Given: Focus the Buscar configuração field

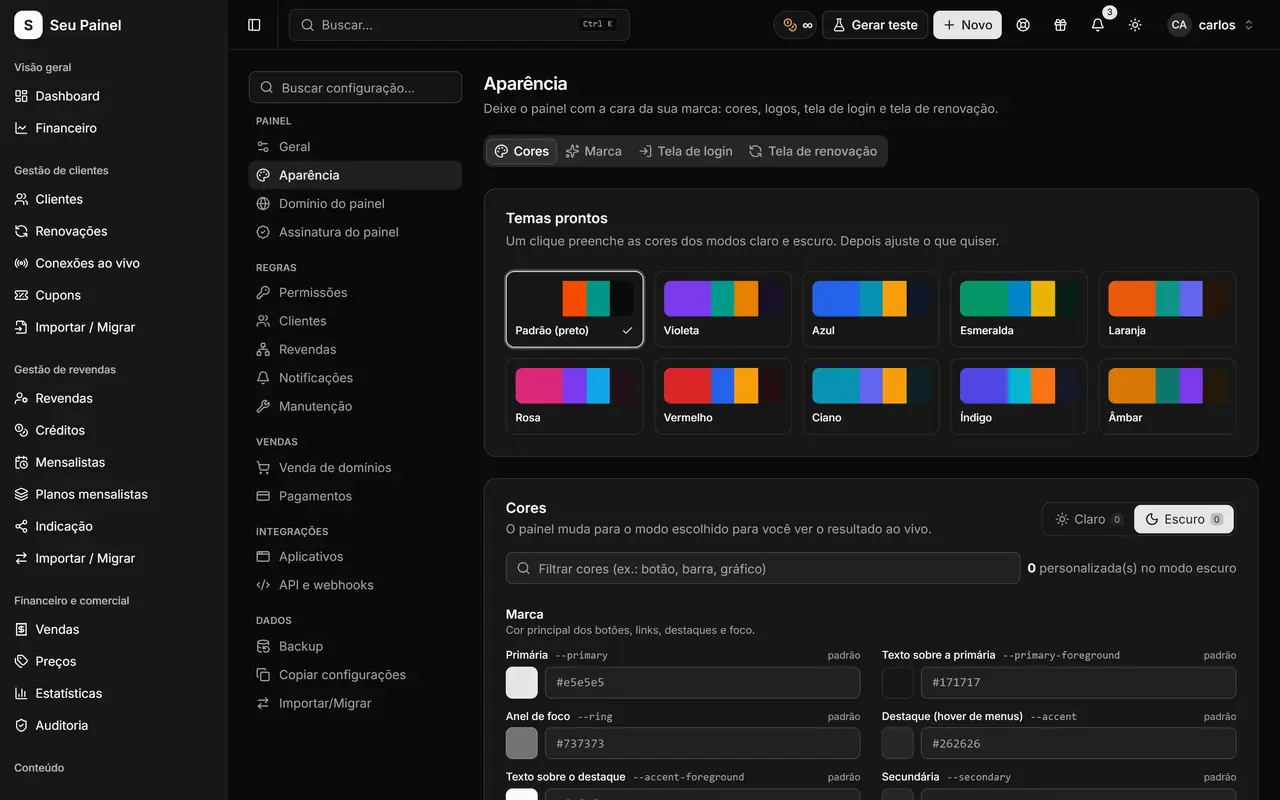Looking at the screenshot, I should (x=355, y=87).
